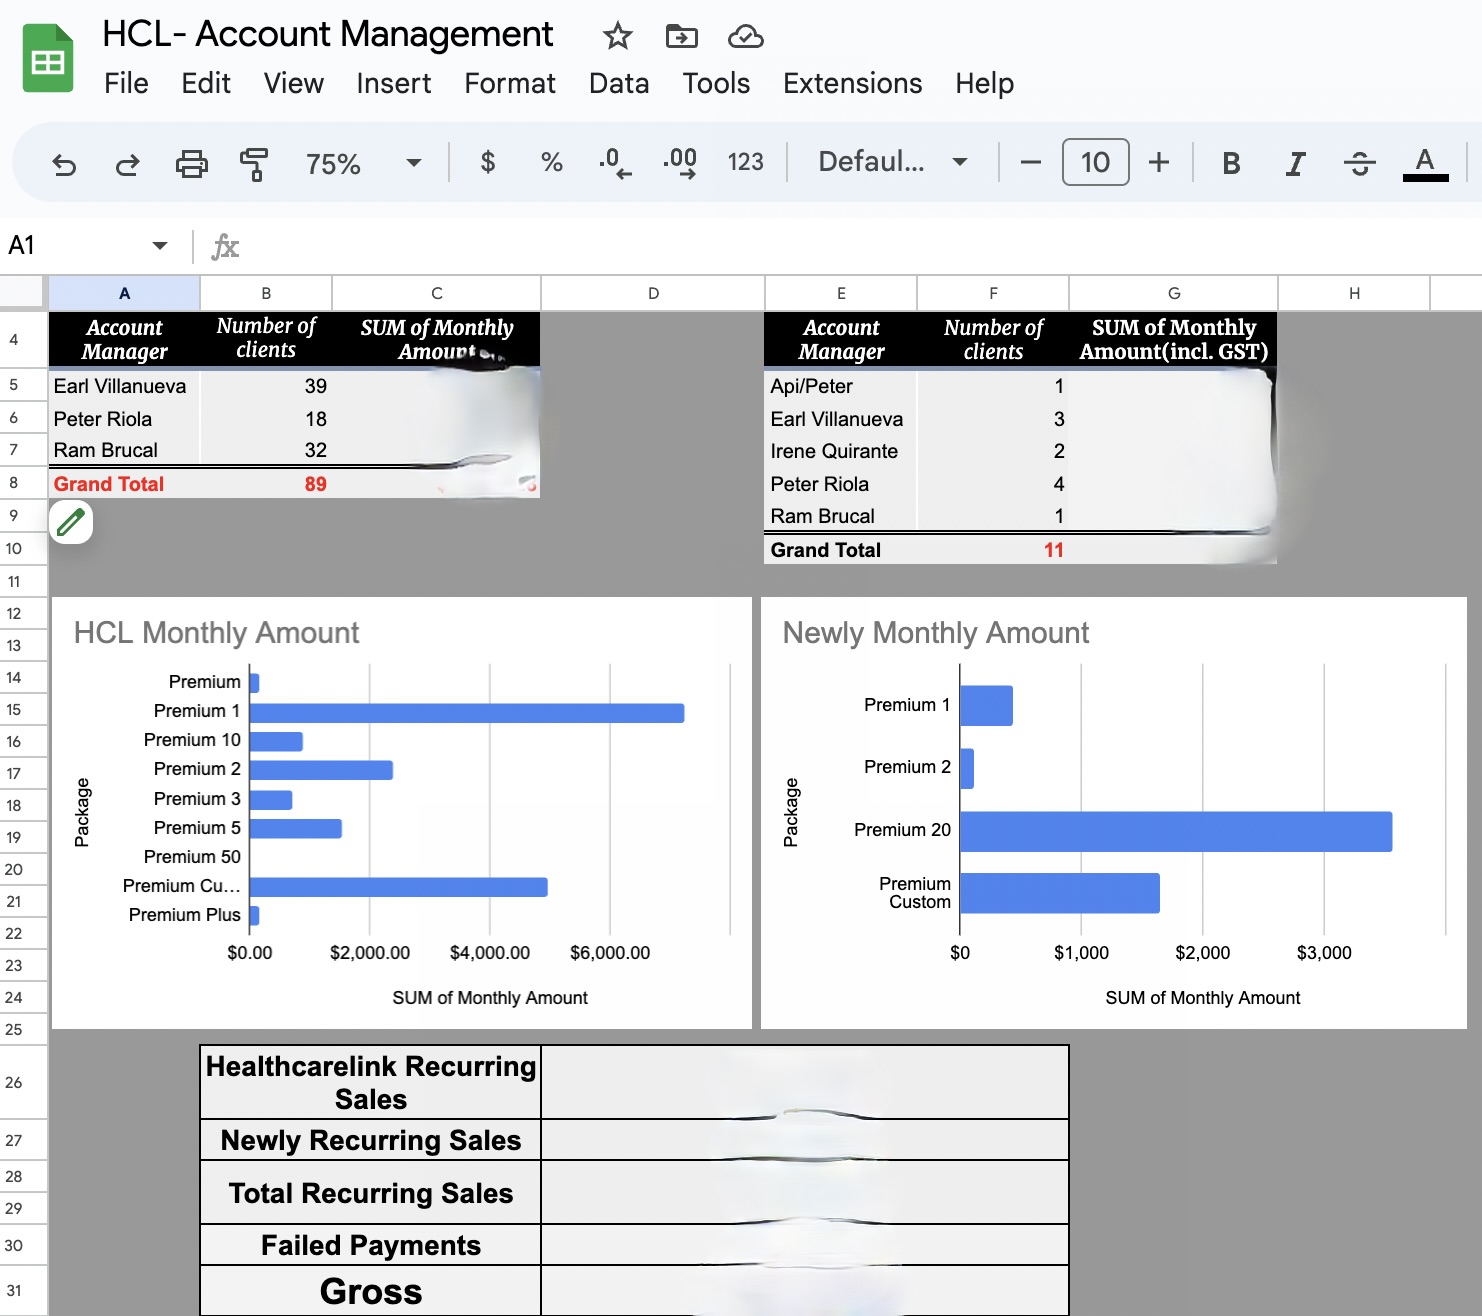Click the Premium Custom bar in HCL chart
Viewport: 1482px width, 1316px height.
point(399,887)
